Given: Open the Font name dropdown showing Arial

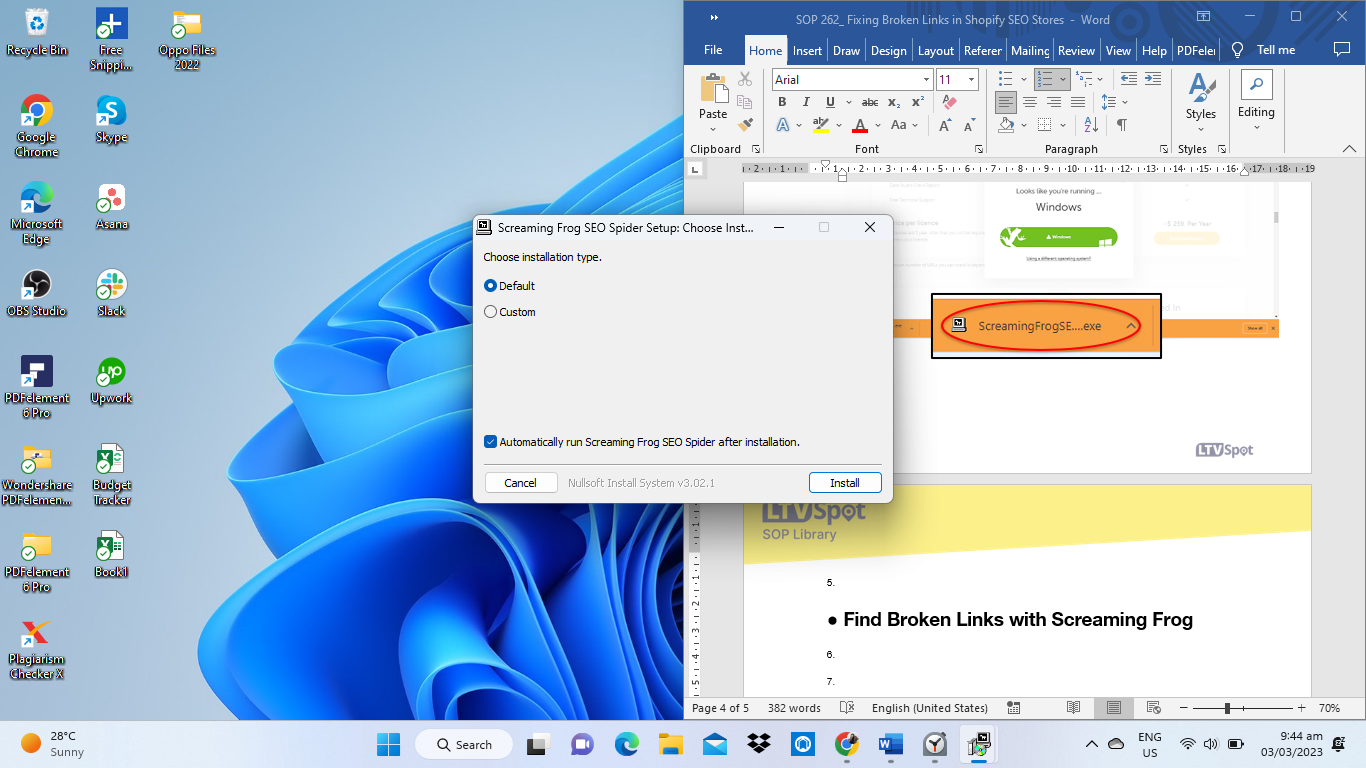Looking at the screenshot, I should [x=926, y=79].
